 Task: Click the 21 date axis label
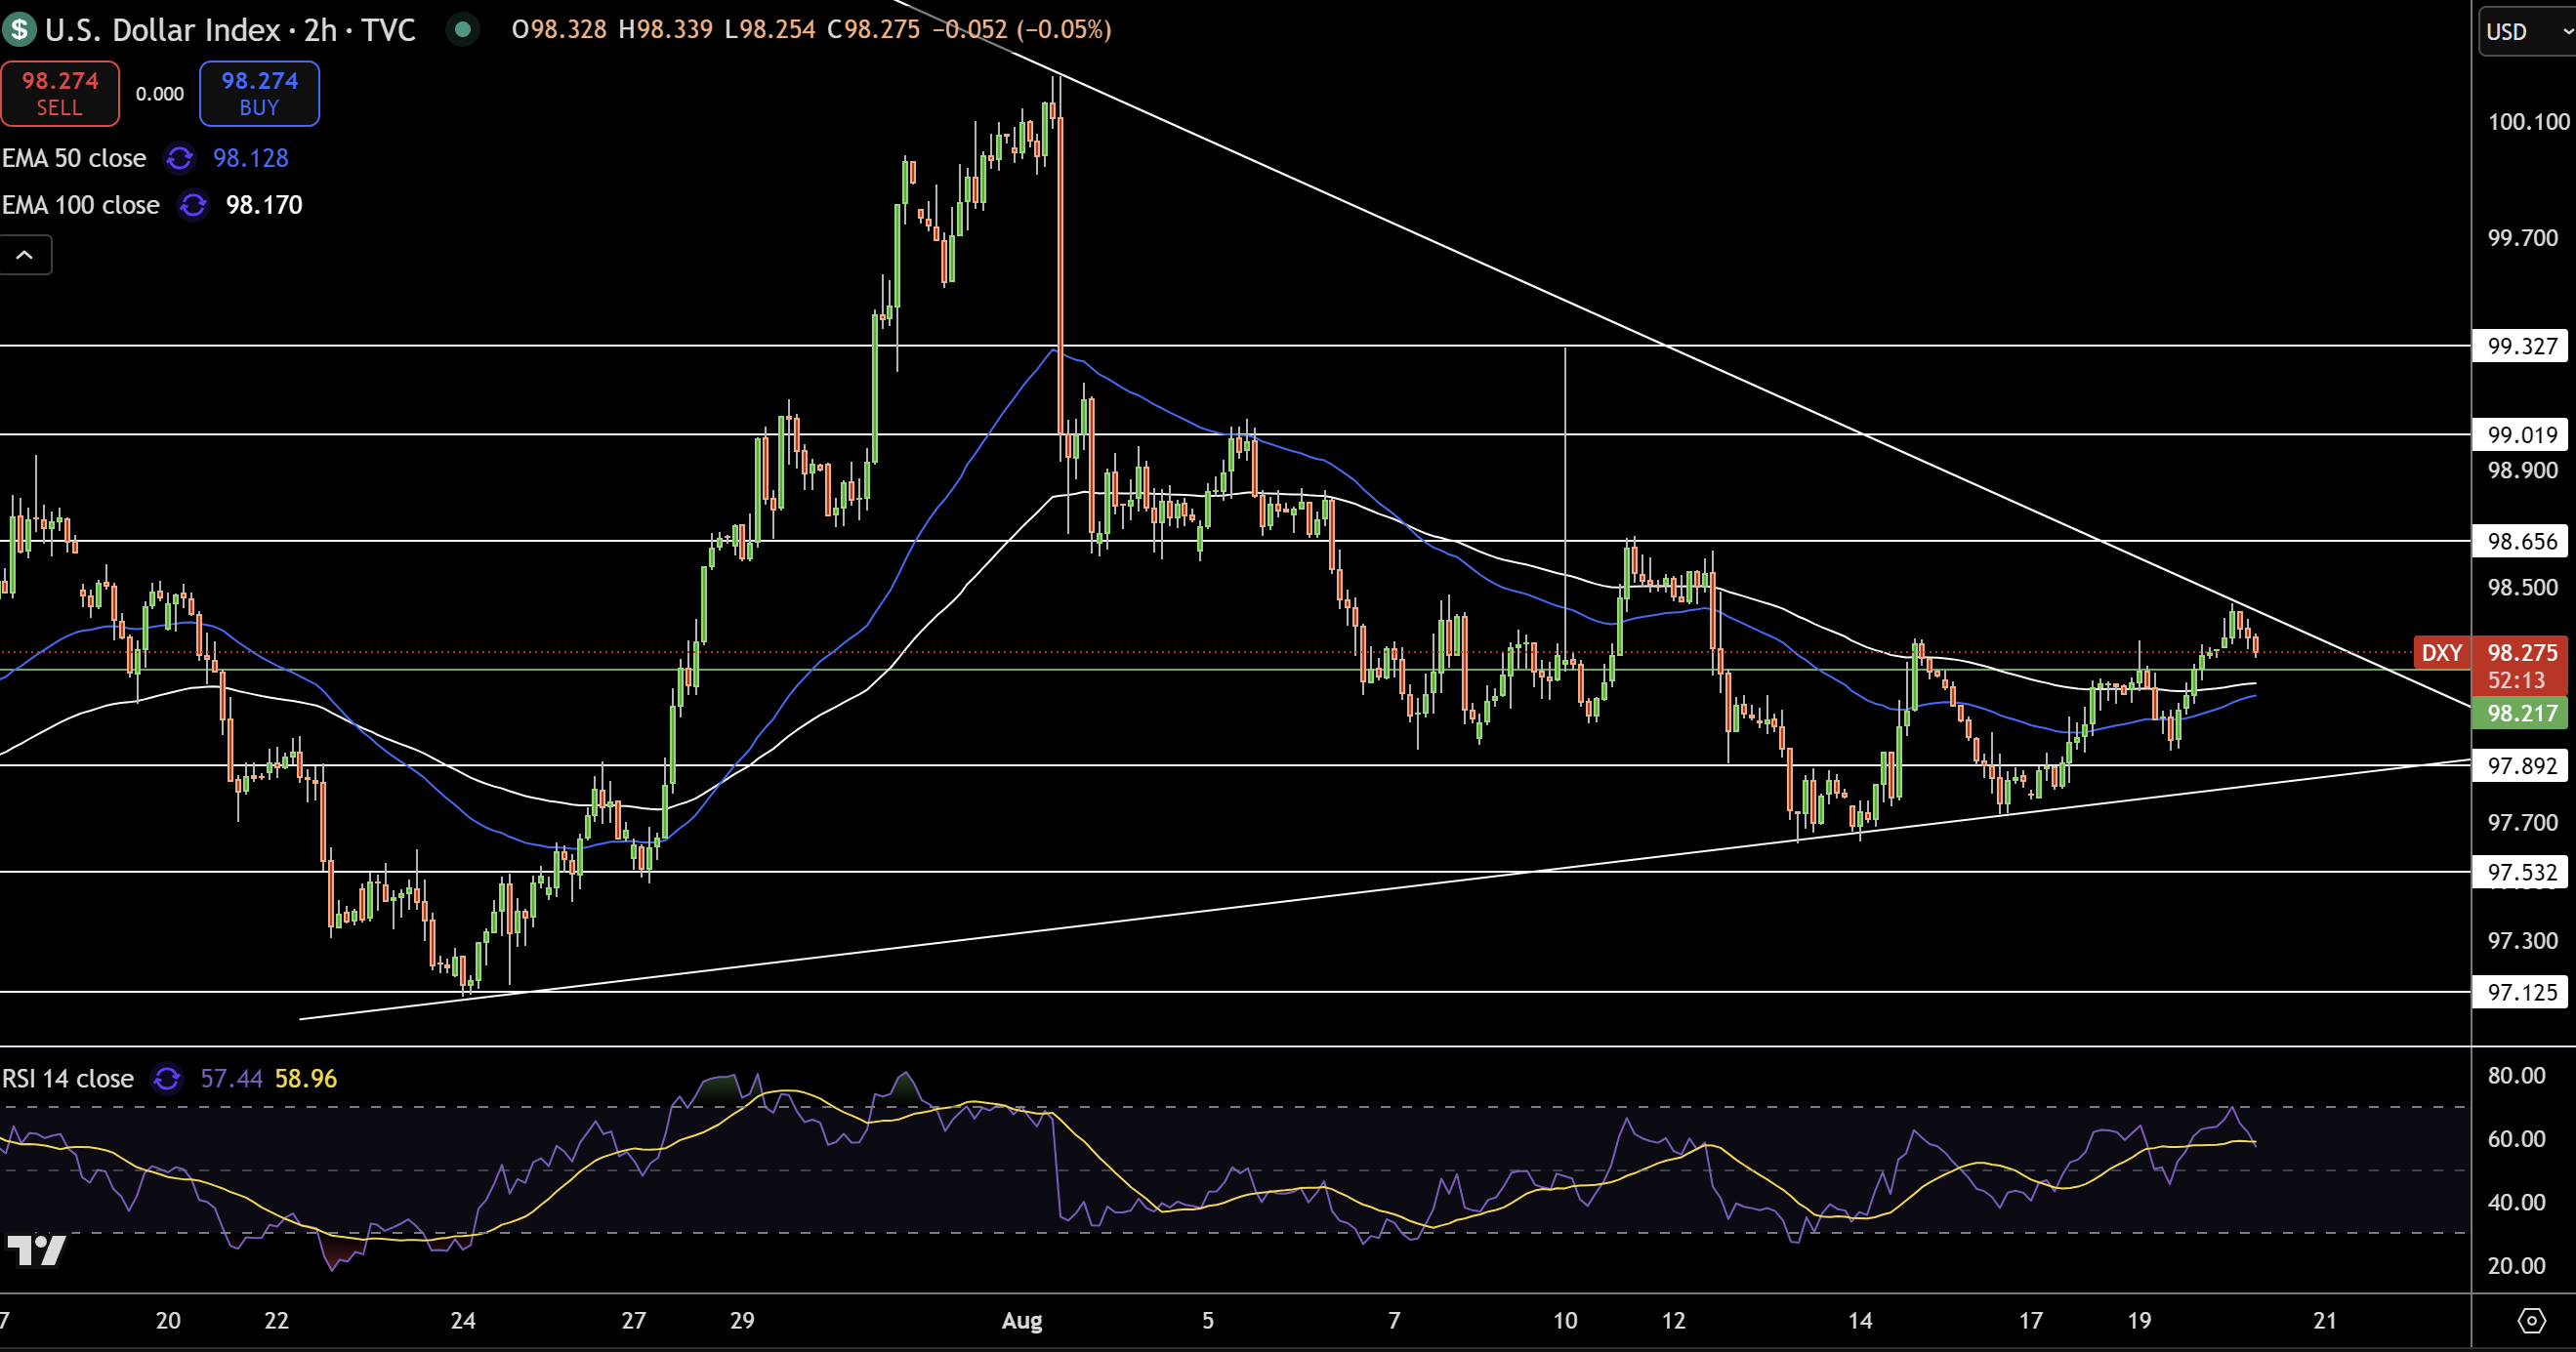point(2325,1321)
